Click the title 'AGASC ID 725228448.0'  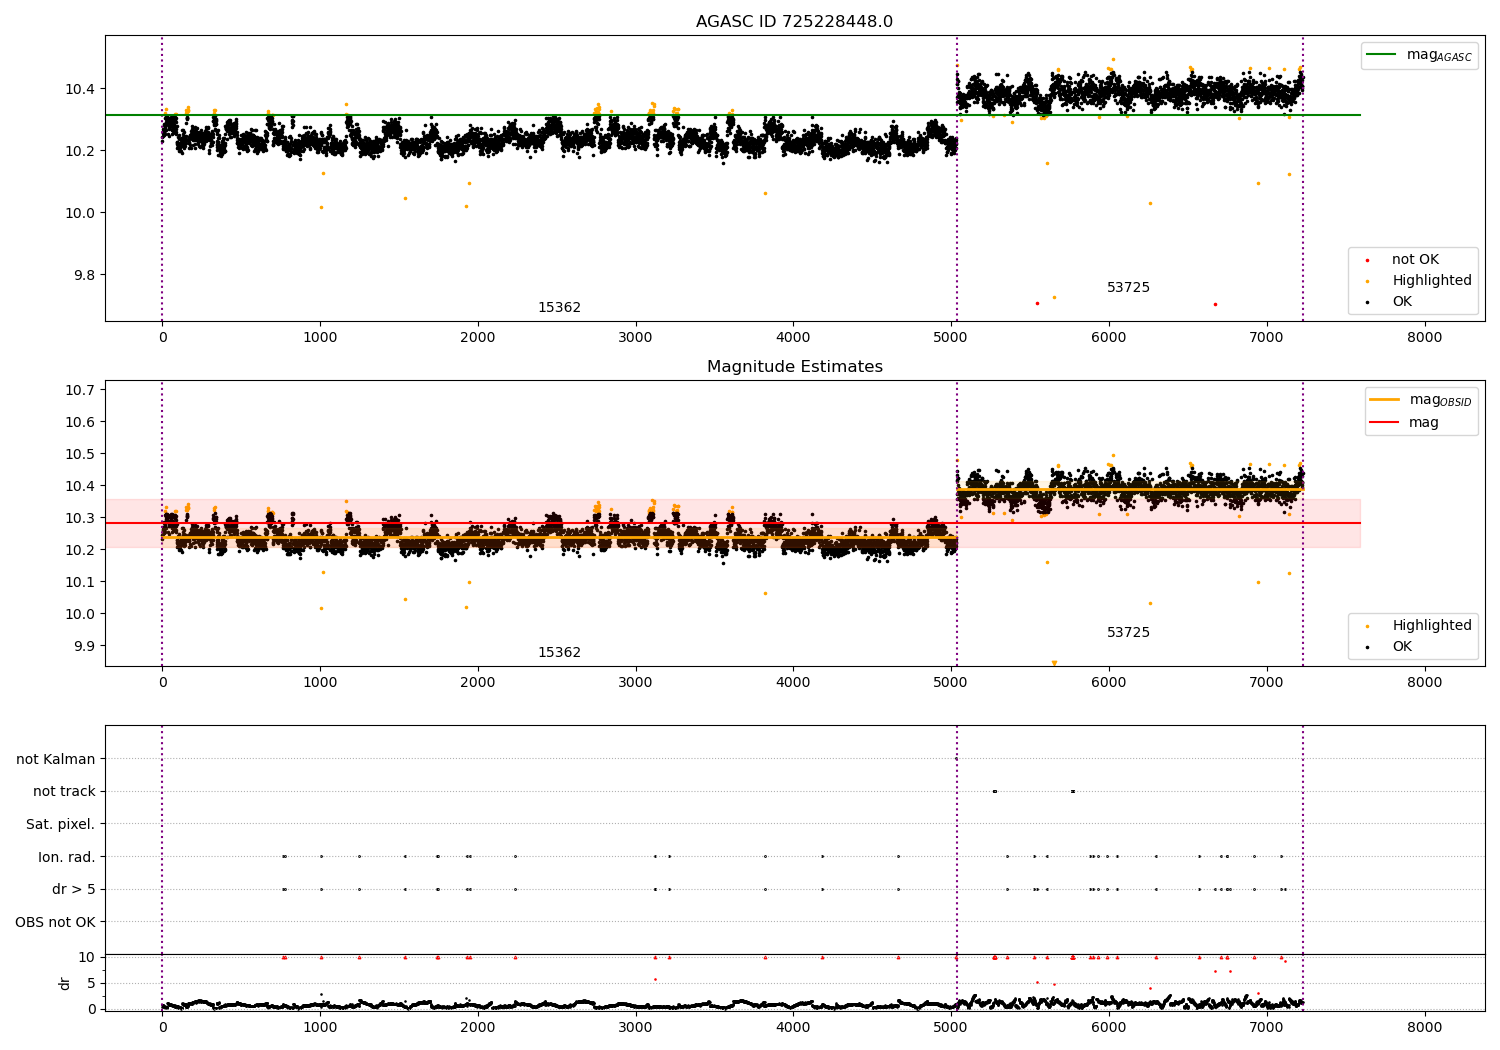tap(794, 22)
